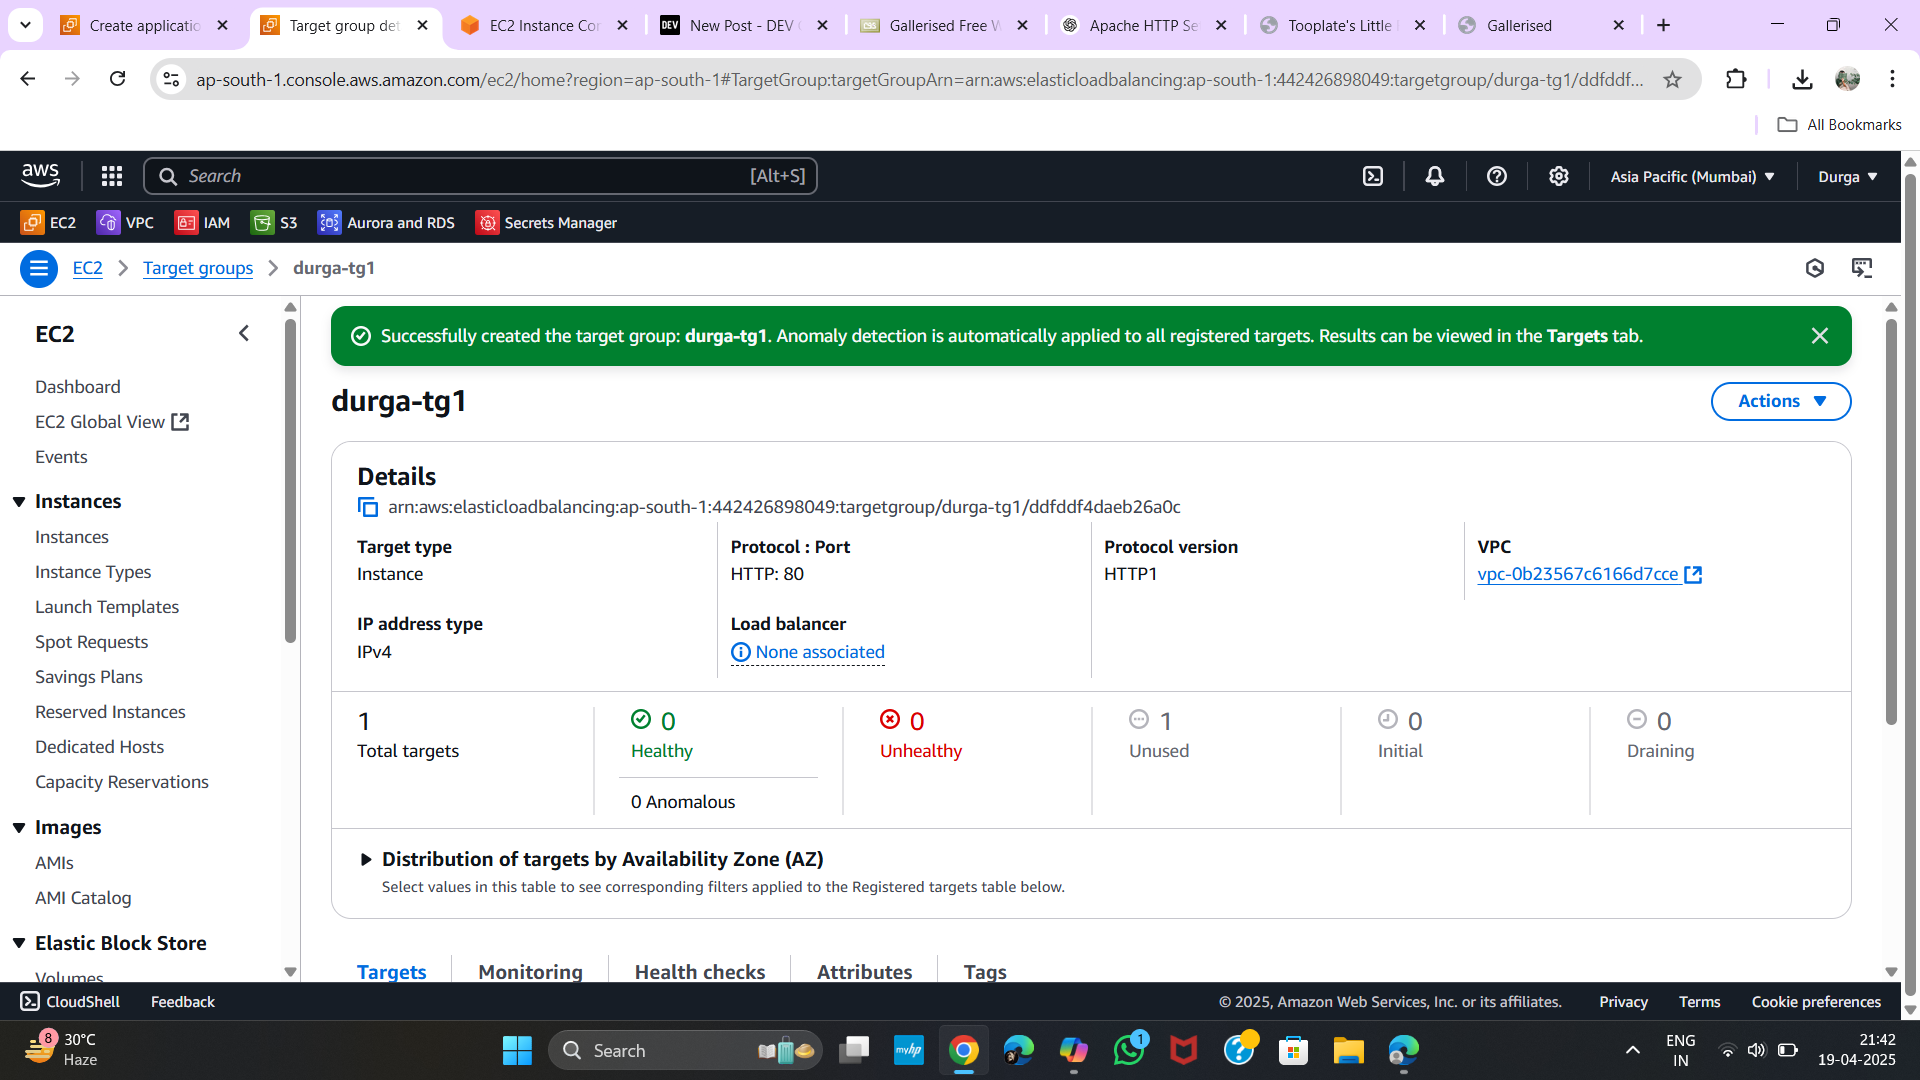The width and height of the screenshot is (1920, 1080).
Task: Open the S3 shortcut in favorites bar
Action: pyautogui.click(x=275, y=222)
